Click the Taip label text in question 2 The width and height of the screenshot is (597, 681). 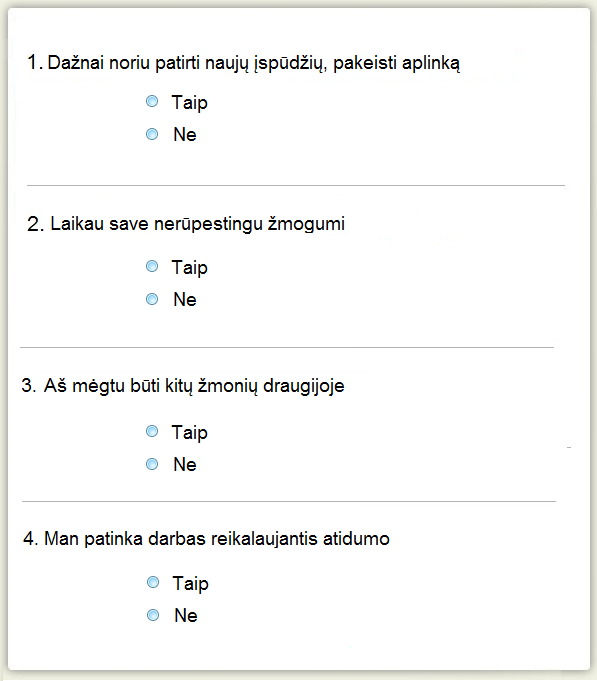click(190, 268)
